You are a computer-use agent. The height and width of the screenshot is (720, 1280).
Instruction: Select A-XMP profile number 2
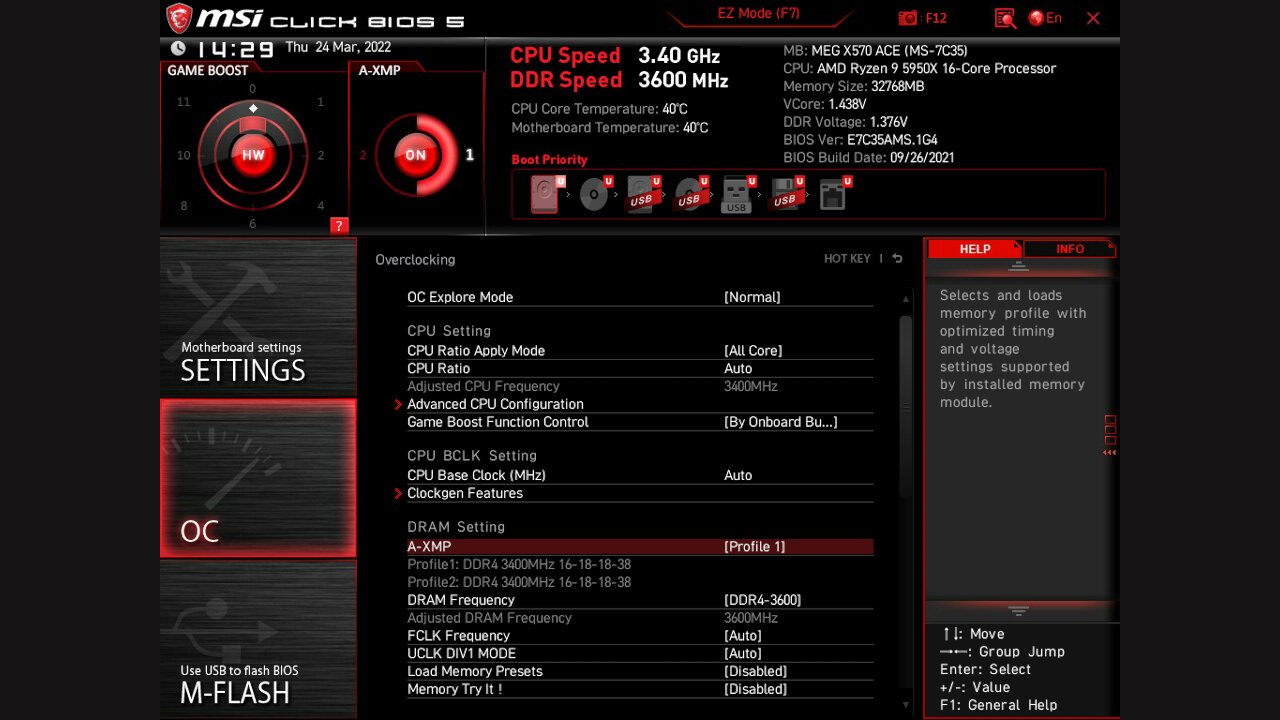pos(363,155)
